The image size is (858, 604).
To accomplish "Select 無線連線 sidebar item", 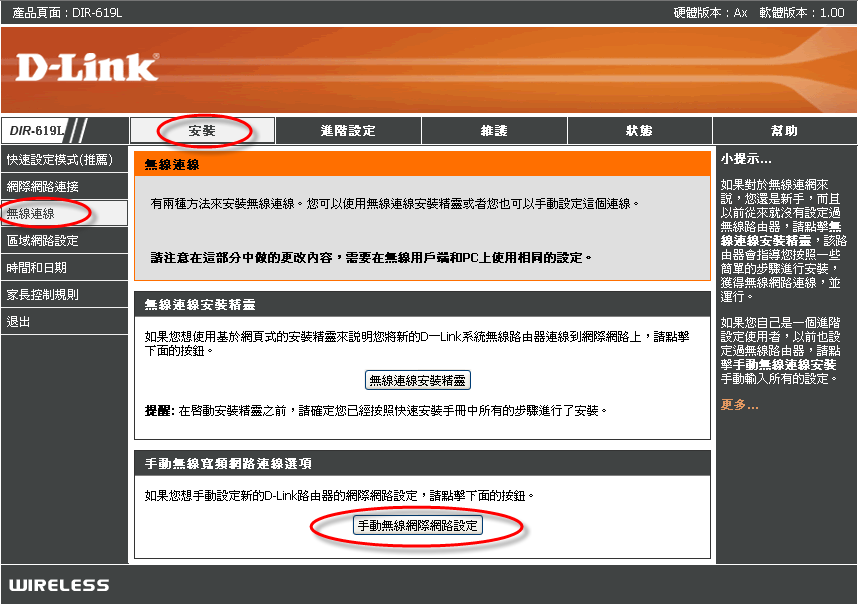I will (x=64, y=213).
